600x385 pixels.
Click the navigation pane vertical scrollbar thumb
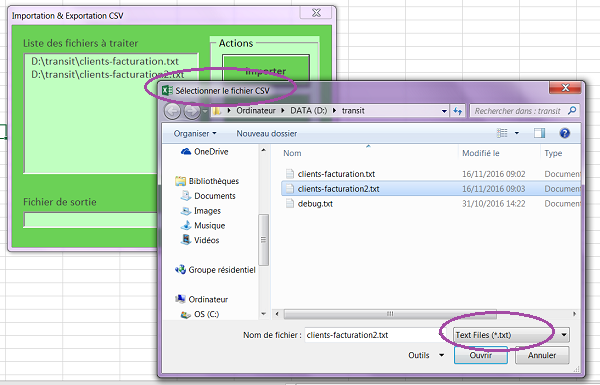tap(263, 240)
